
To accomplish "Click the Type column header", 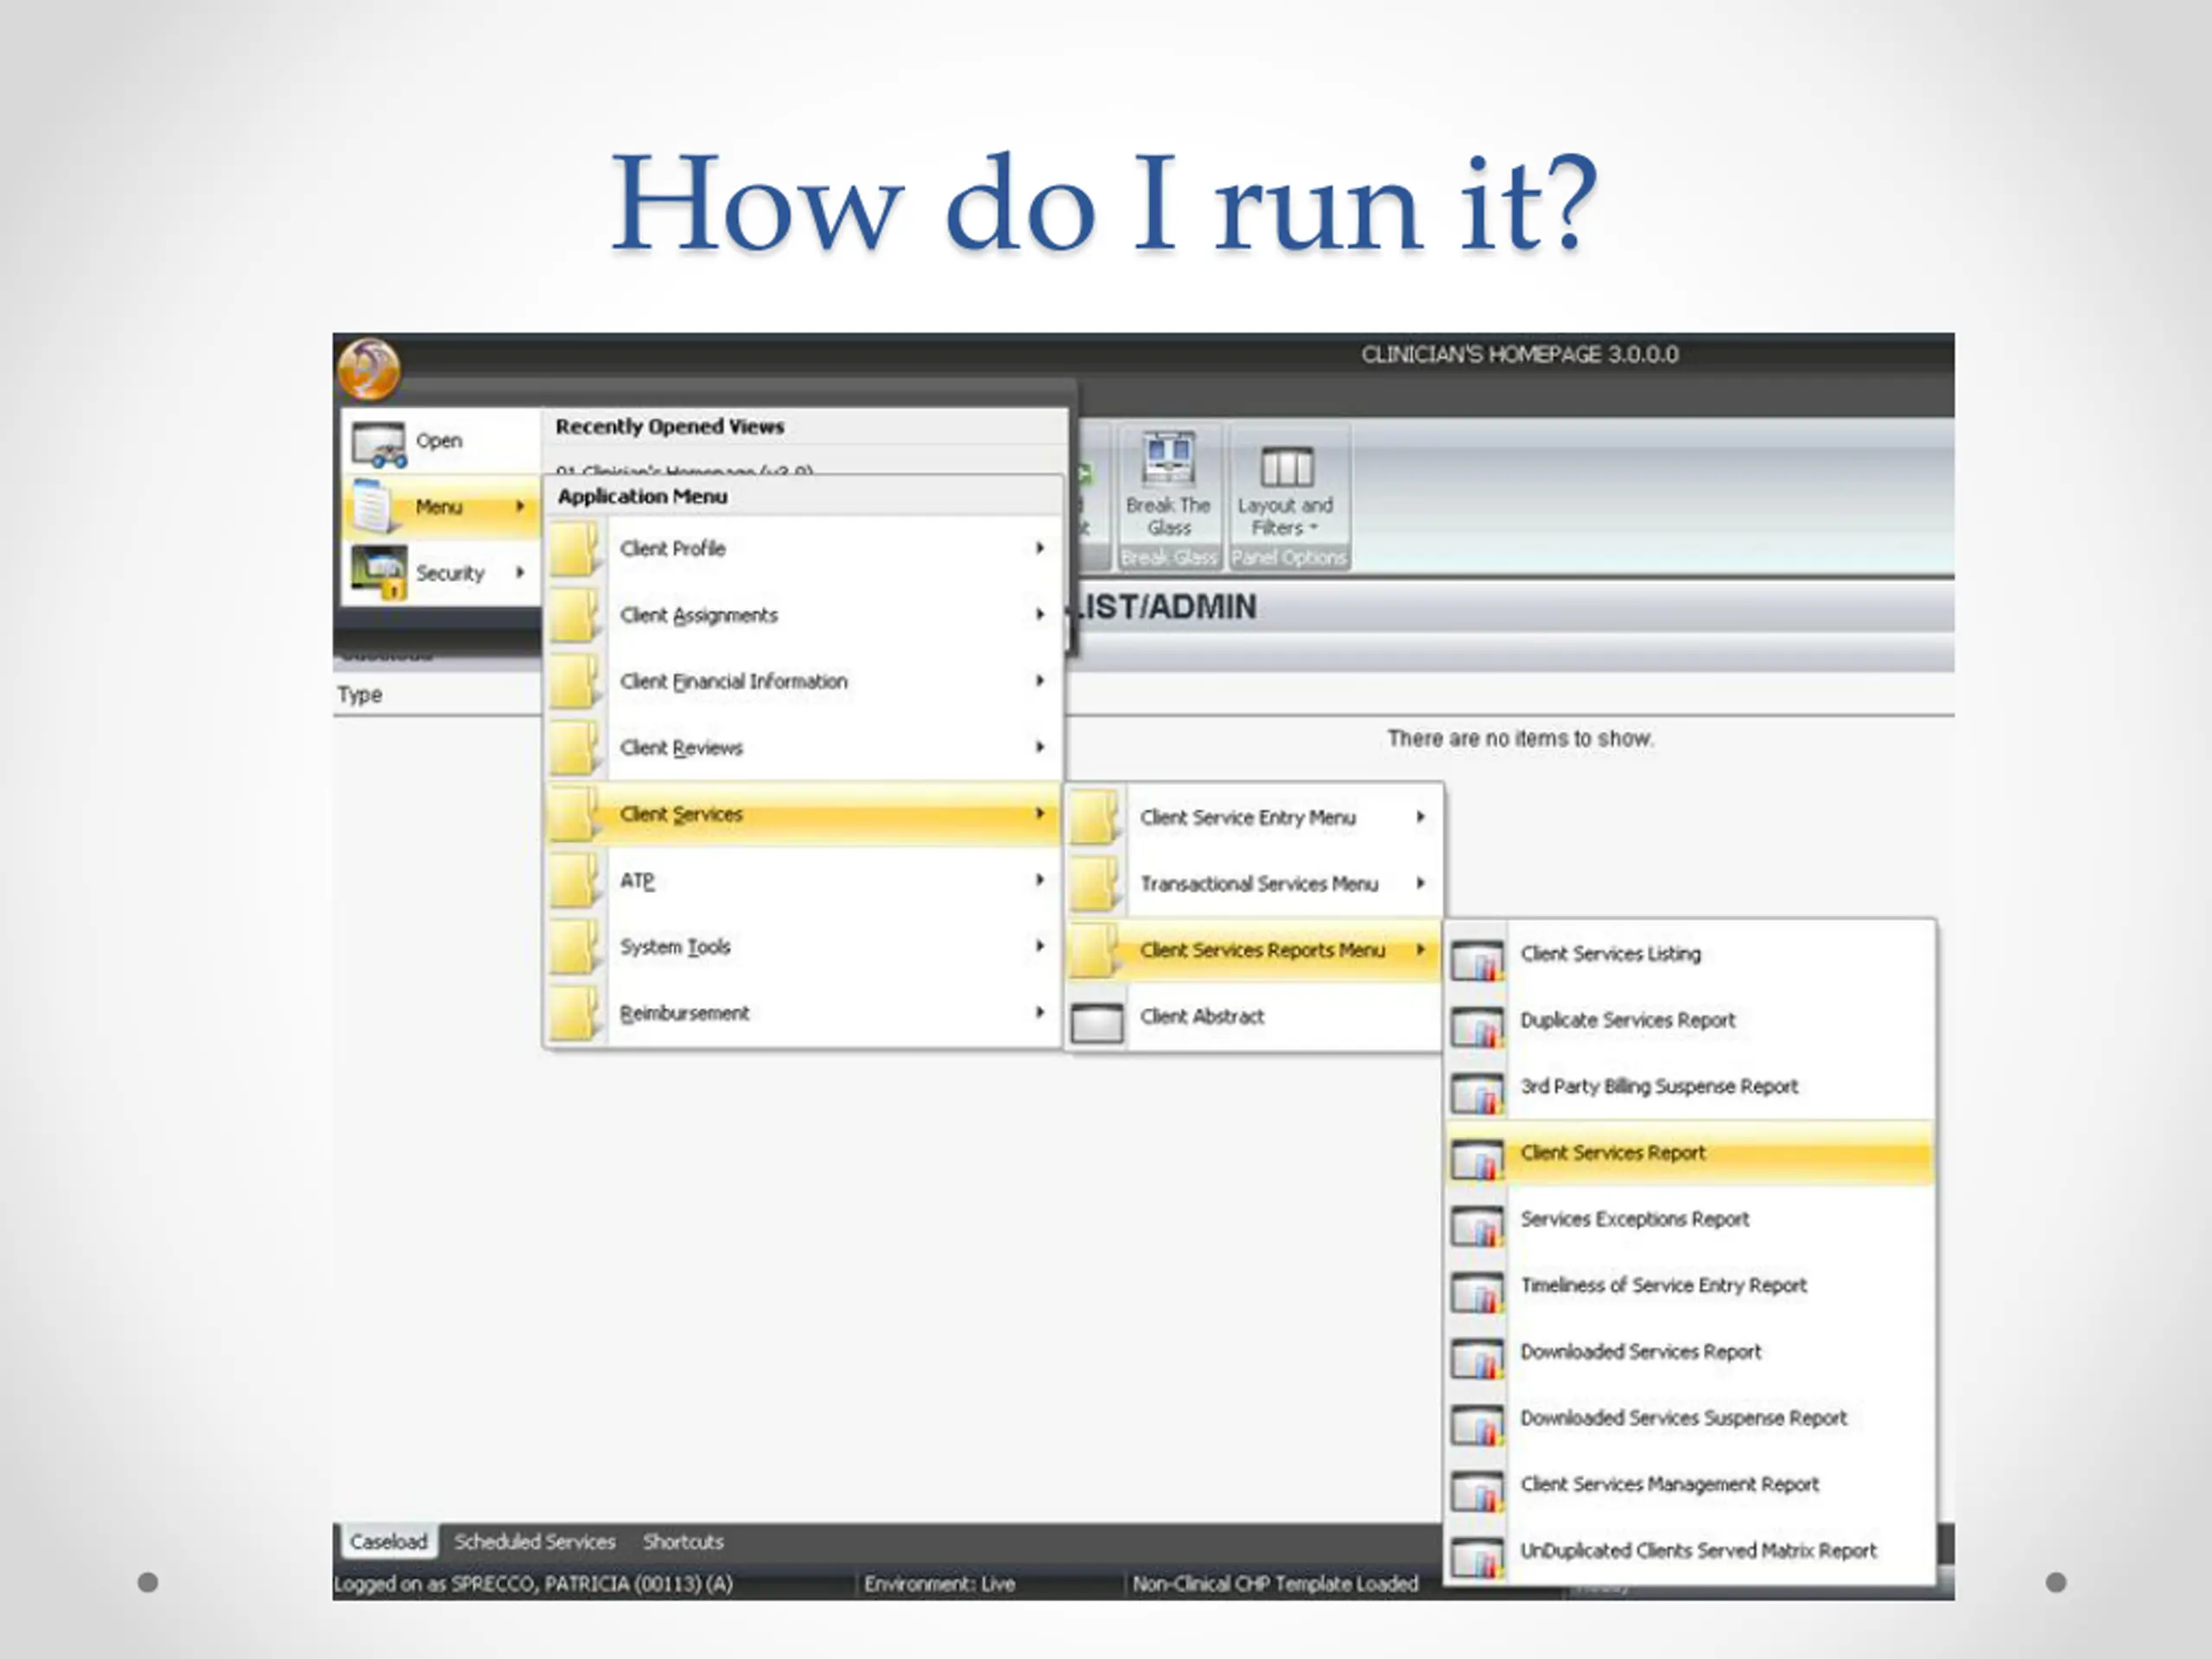I will (x=360, y=695).
